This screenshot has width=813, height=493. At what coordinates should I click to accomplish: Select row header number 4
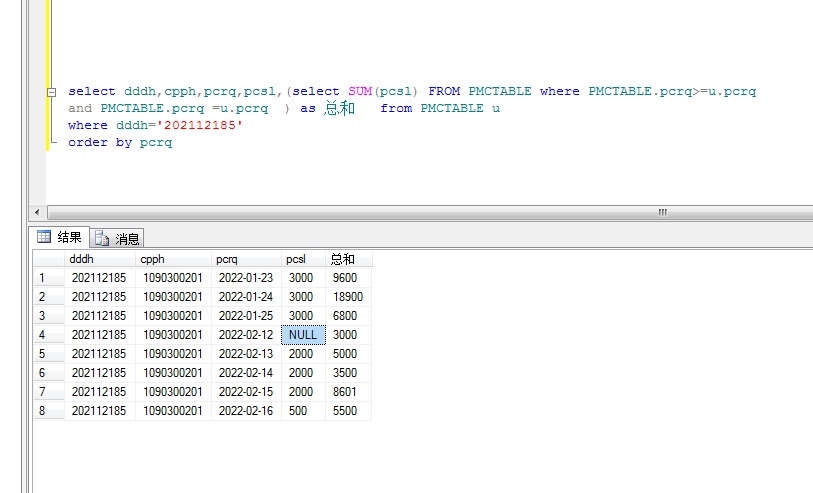[x=49, y=335]
